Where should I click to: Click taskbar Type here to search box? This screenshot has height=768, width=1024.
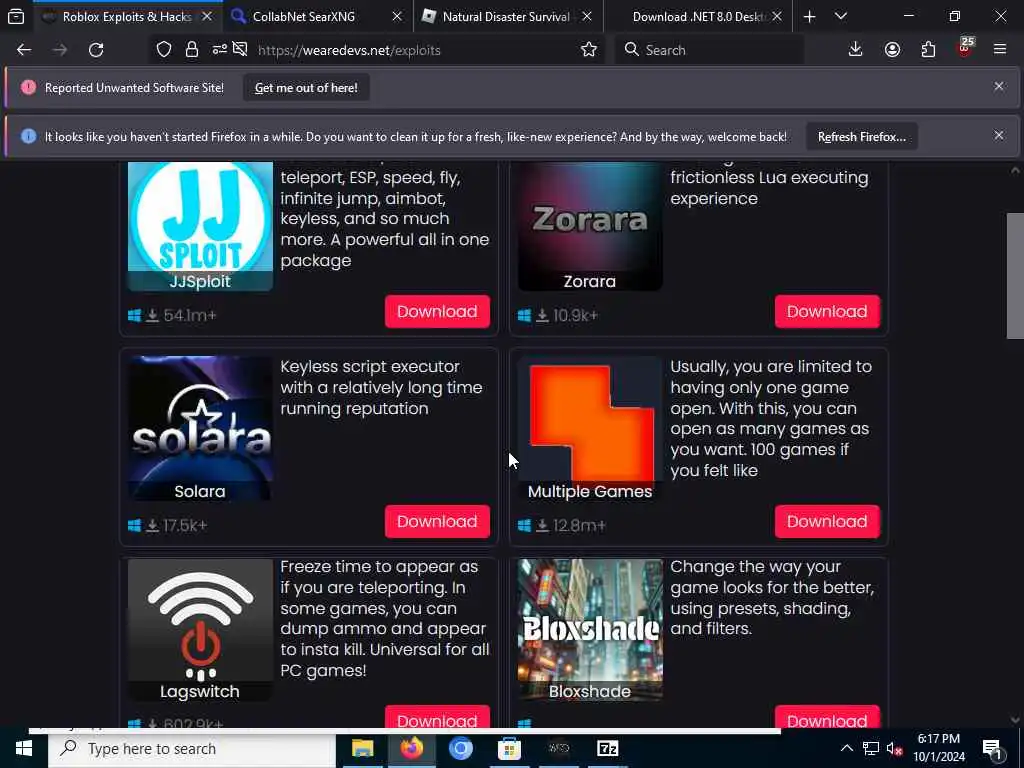click(192, 748)
